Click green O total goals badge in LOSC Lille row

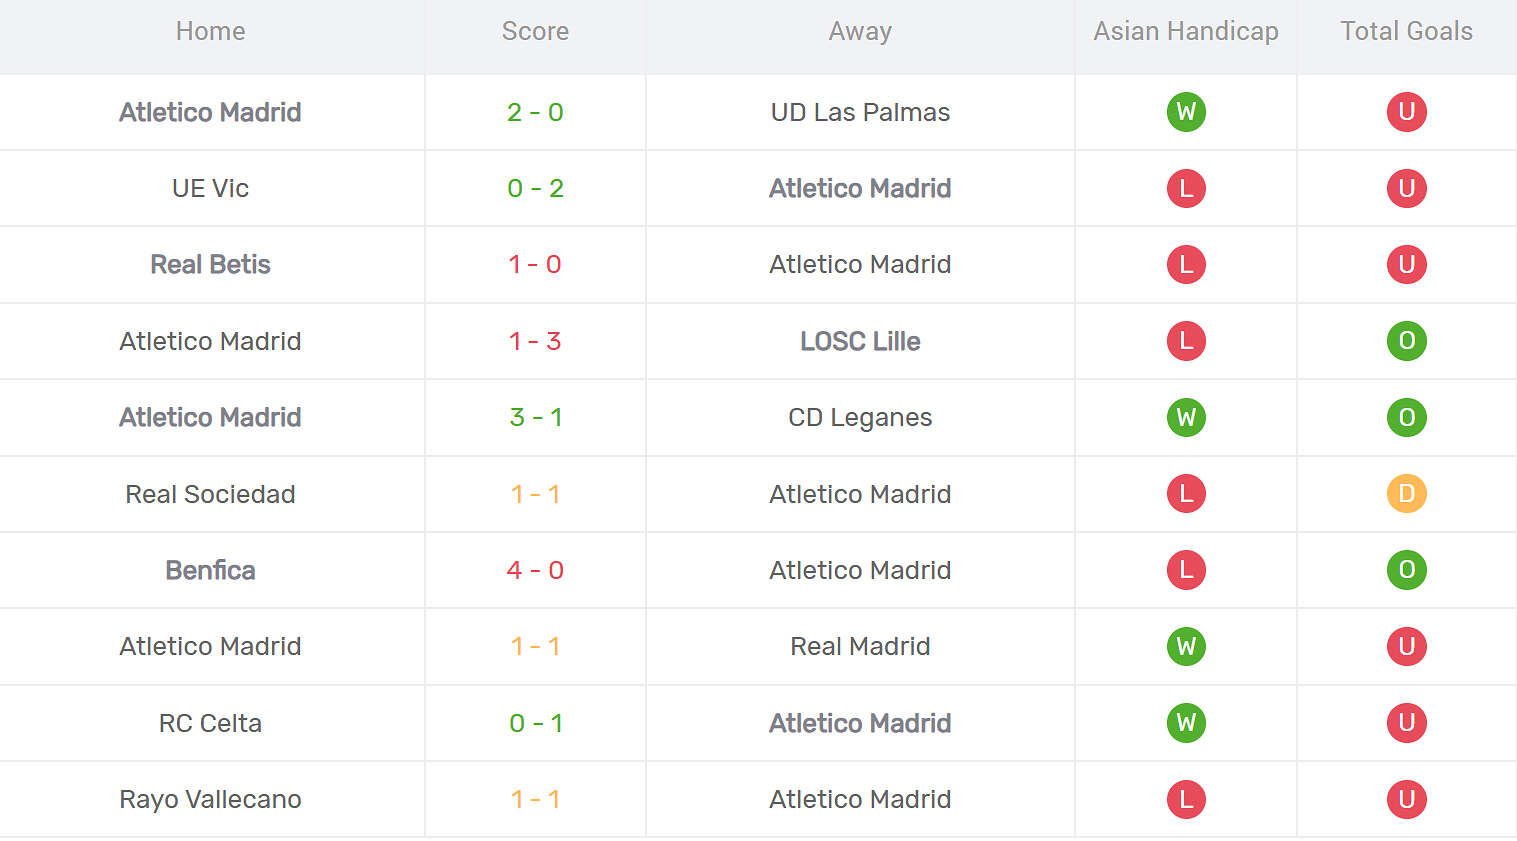pos(1406,341)
